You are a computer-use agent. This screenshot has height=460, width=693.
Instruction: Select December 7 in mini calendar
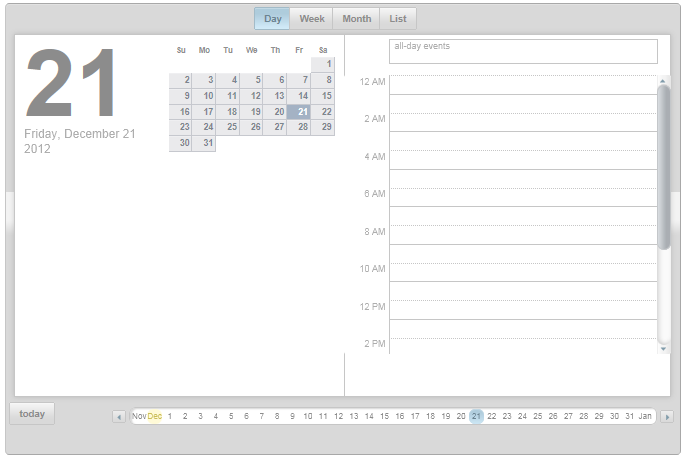click(x=299, y=80)
